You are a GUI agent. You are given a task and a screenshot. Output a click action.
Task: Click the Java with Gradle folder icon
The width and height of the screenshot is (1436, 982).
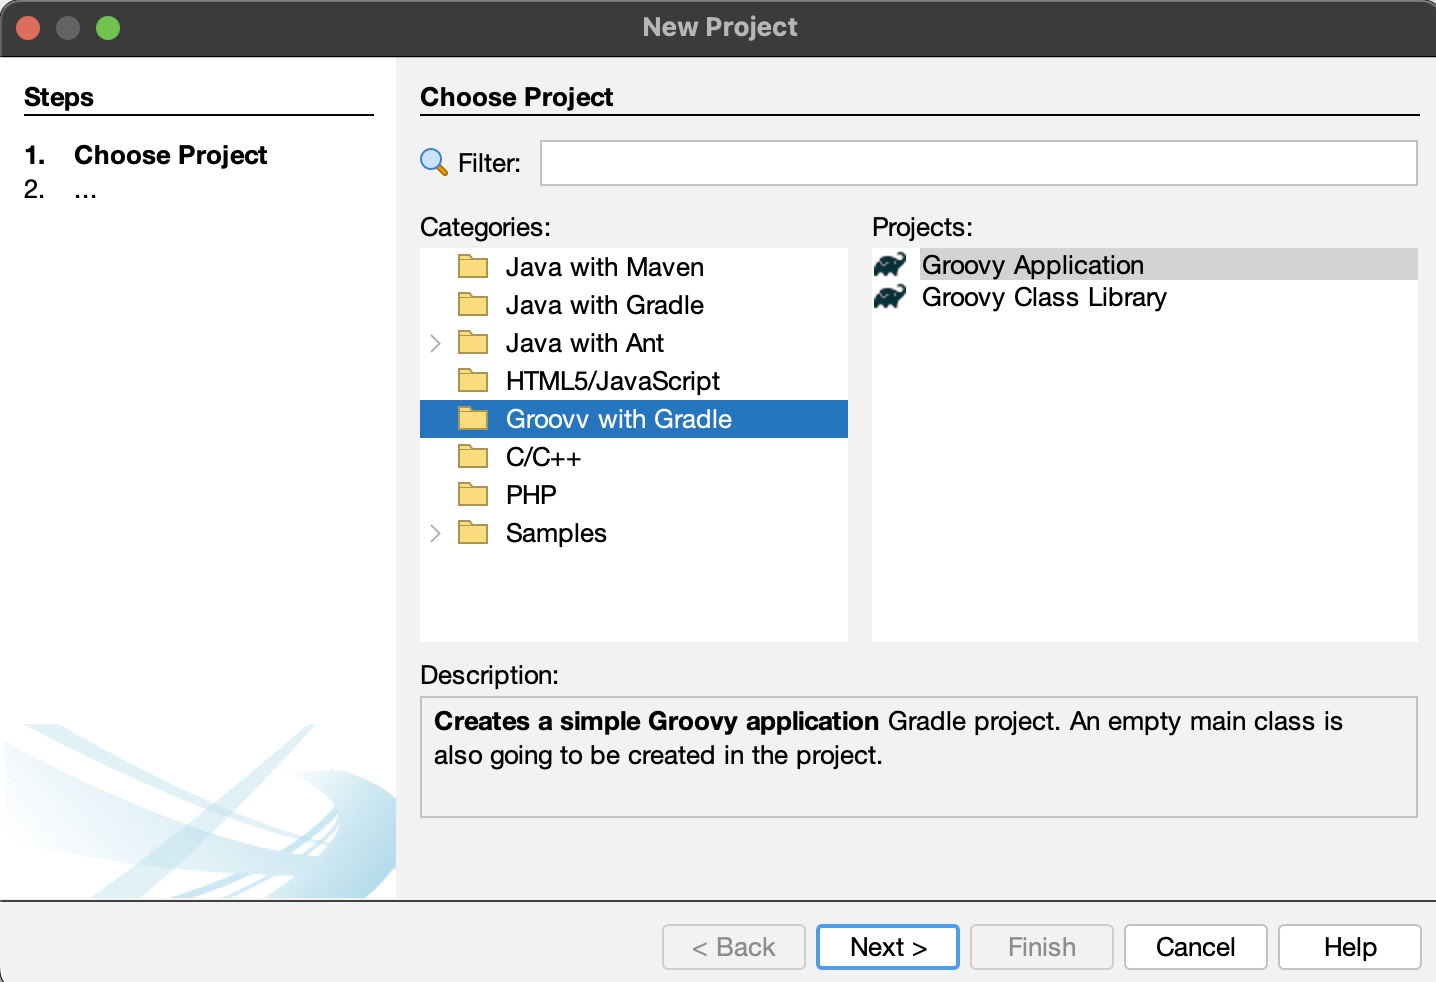(473, 305)
